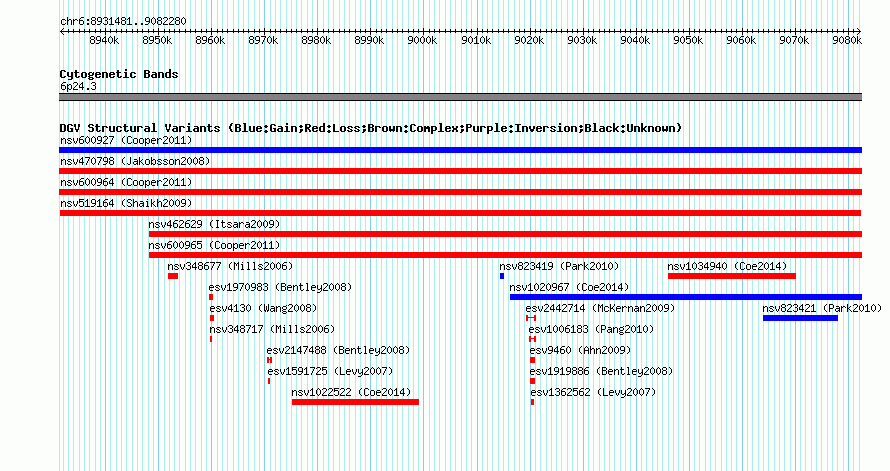Select the red nsv470798 loss bar
The width and height of the screenshot is (890, 471).
point(460,171)
